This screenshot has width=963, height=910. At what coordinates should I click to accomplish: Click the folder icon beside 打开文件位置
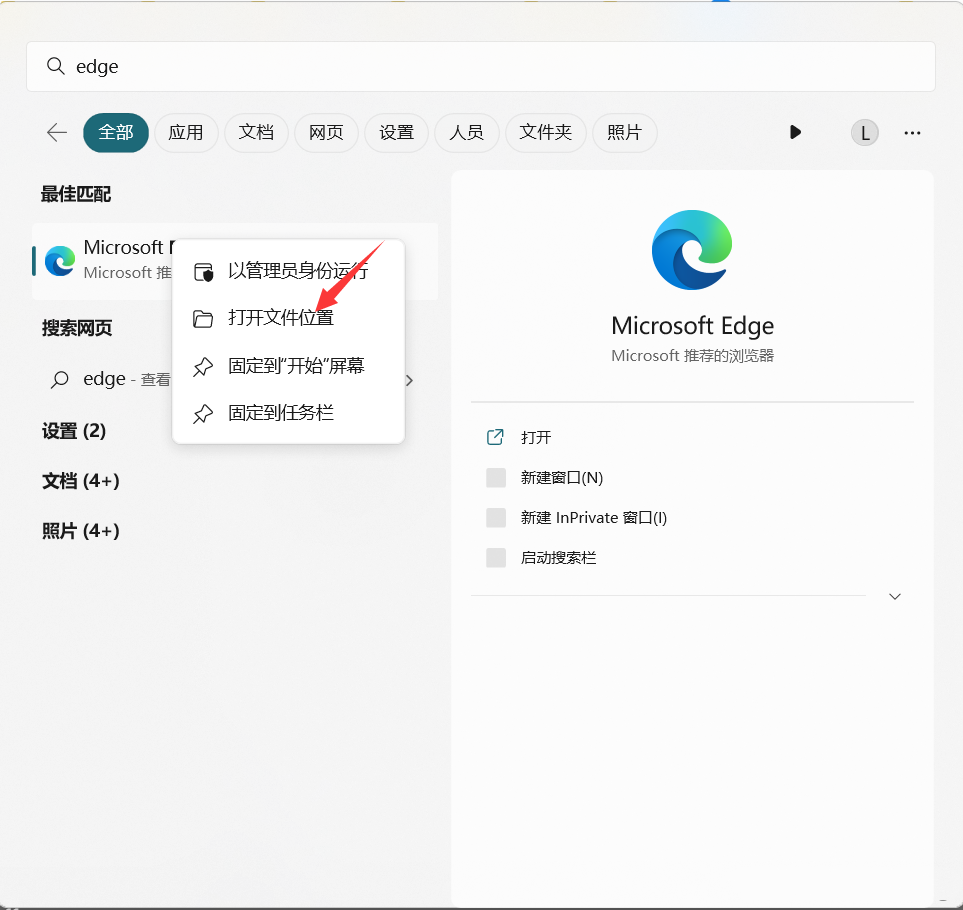pos(203,319)
